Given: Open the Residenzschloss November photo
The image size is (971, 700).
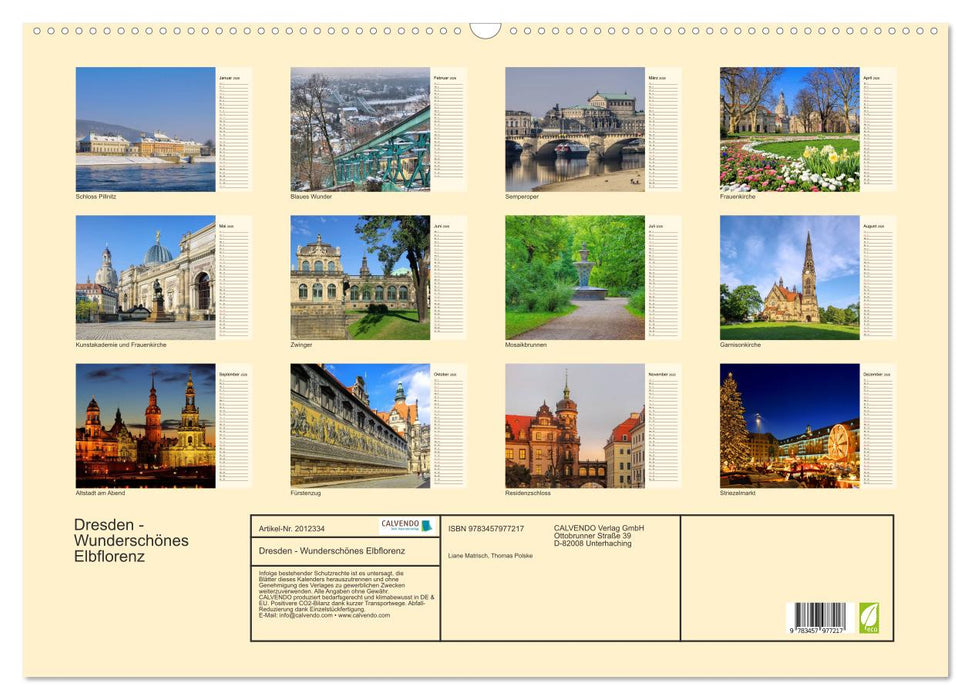Looking at the screenshot, I should [x=574, y=424].
